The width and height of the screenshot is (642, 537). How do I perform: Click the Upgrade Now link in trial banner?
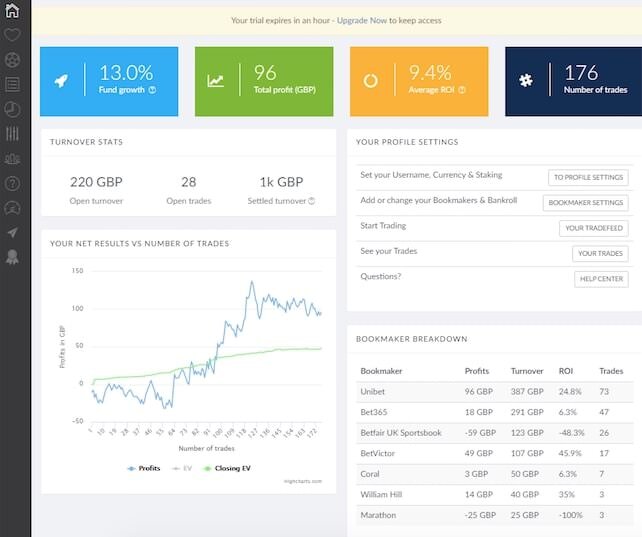click(362, 20)
